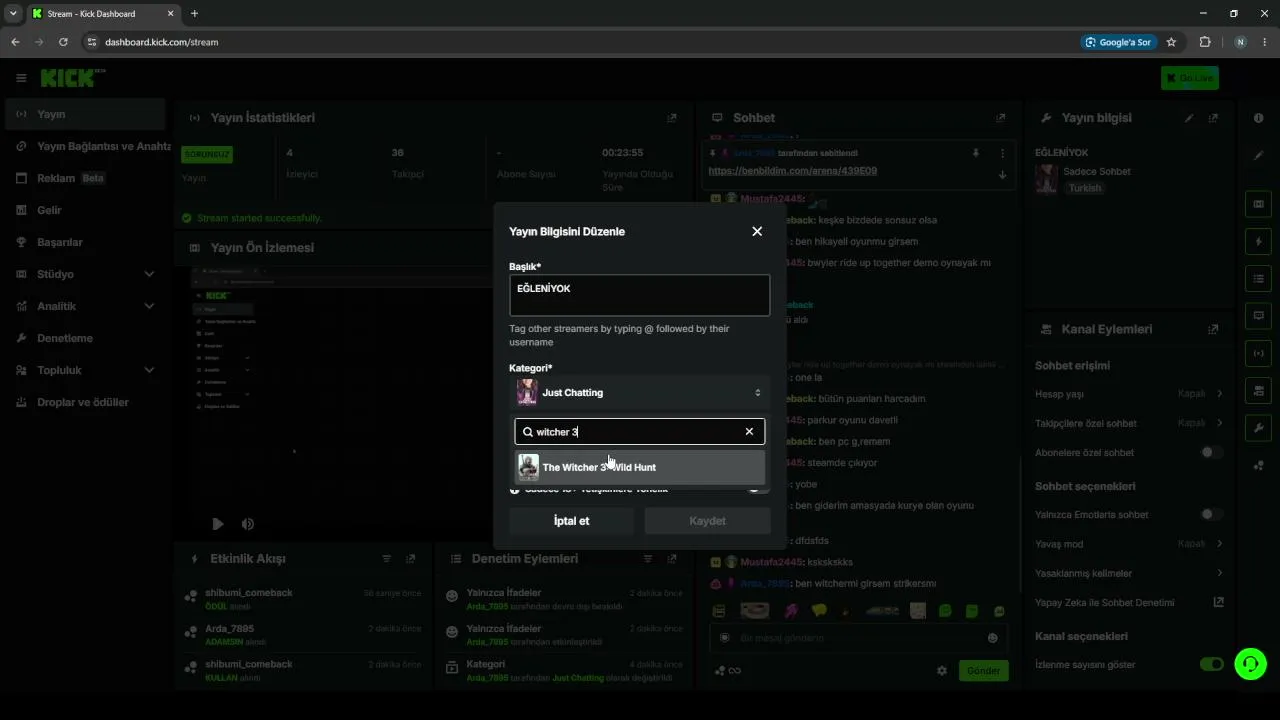
Task: Expand the Analitik sidebar menu
Action: coord(85,306)
